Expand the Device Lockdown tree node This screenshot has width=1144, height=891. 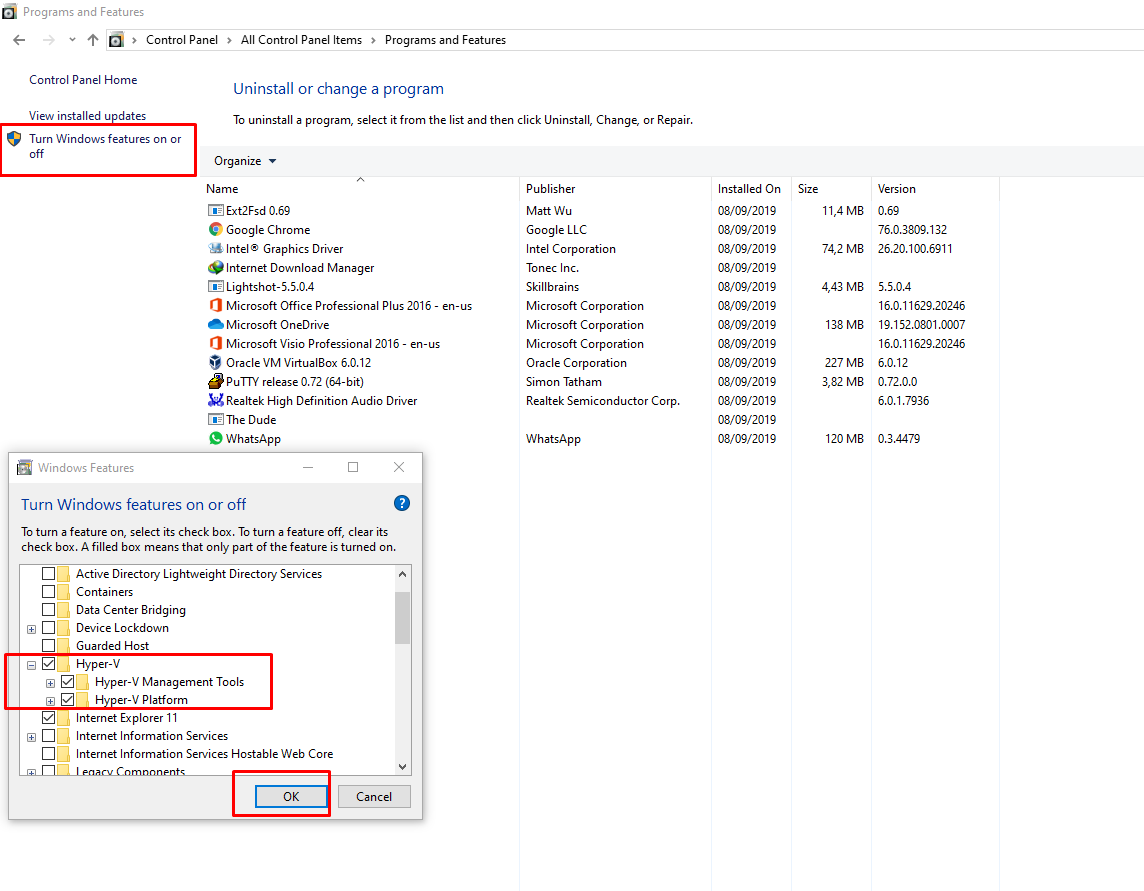pos(31,629)
